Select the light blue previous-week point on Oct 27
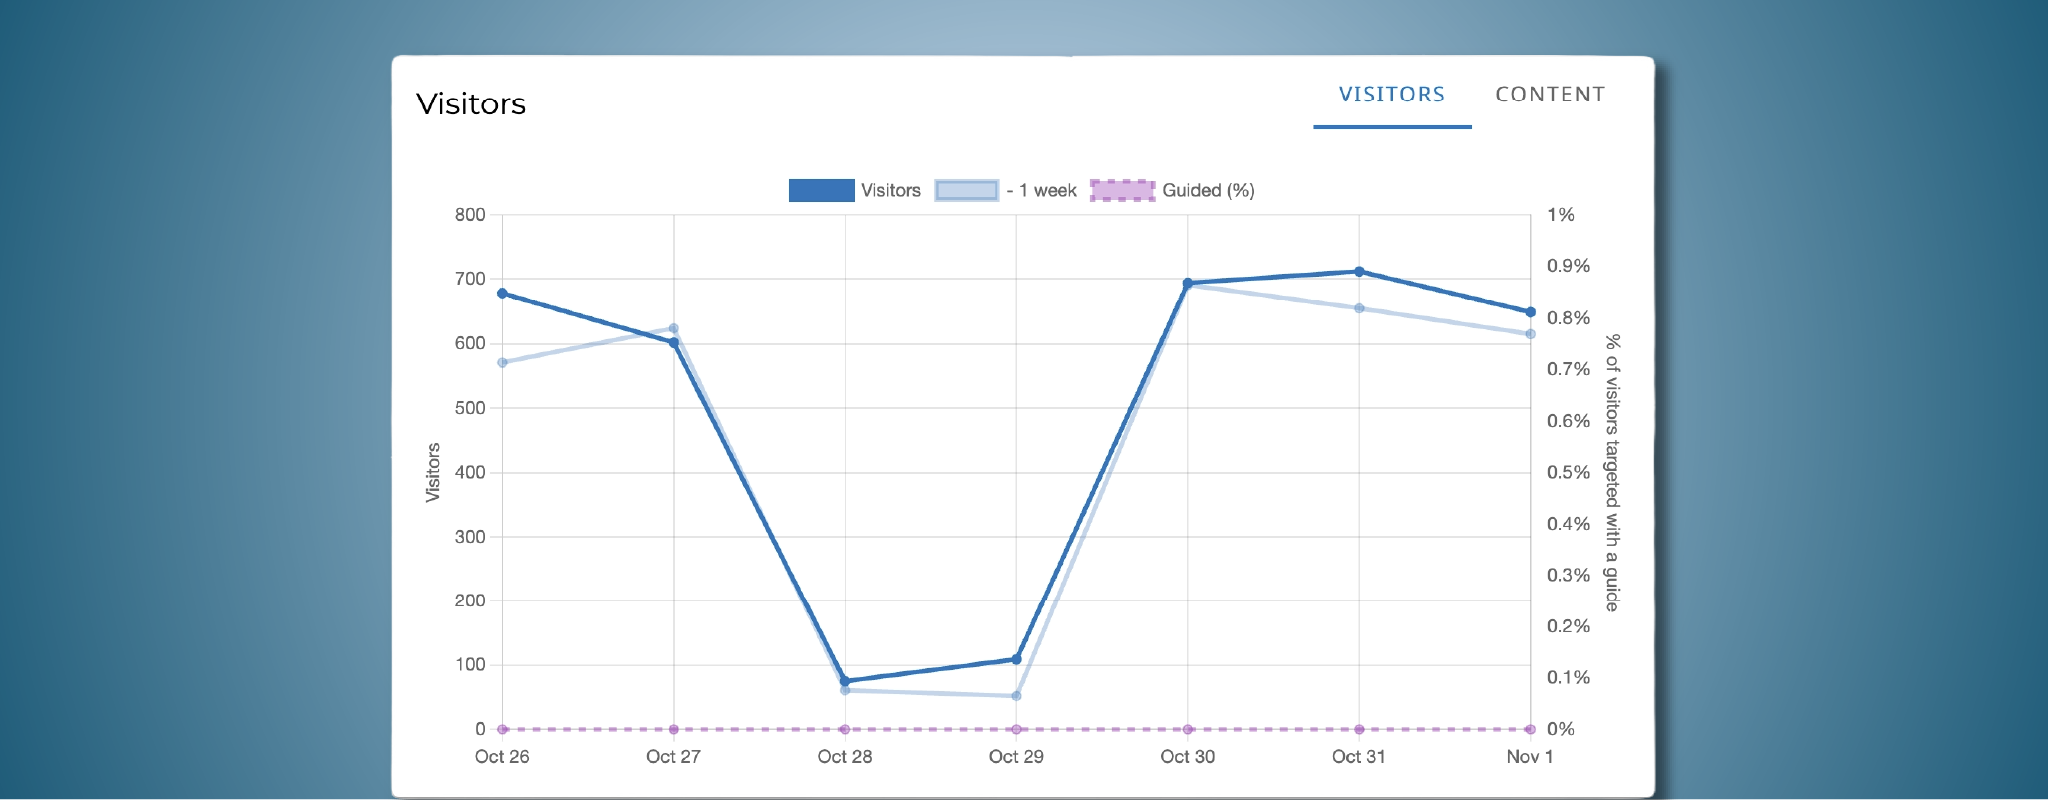 [673, 328]
